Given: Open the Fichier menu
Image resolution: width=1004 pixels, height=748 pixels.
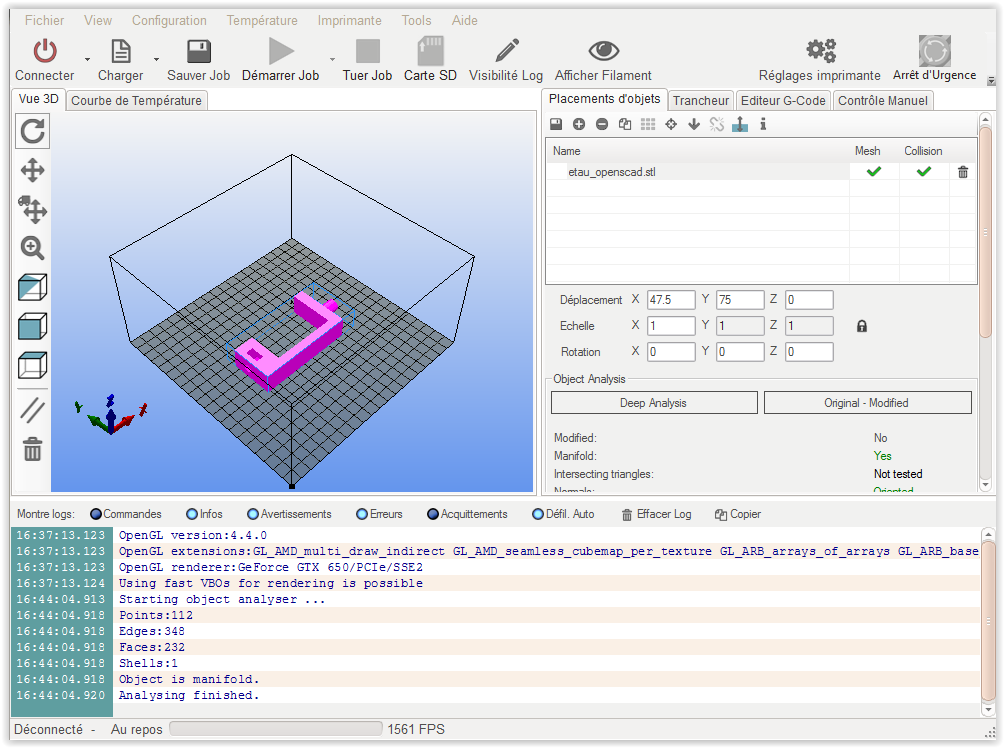Looking at the screenshot, I should click(44, 20).
